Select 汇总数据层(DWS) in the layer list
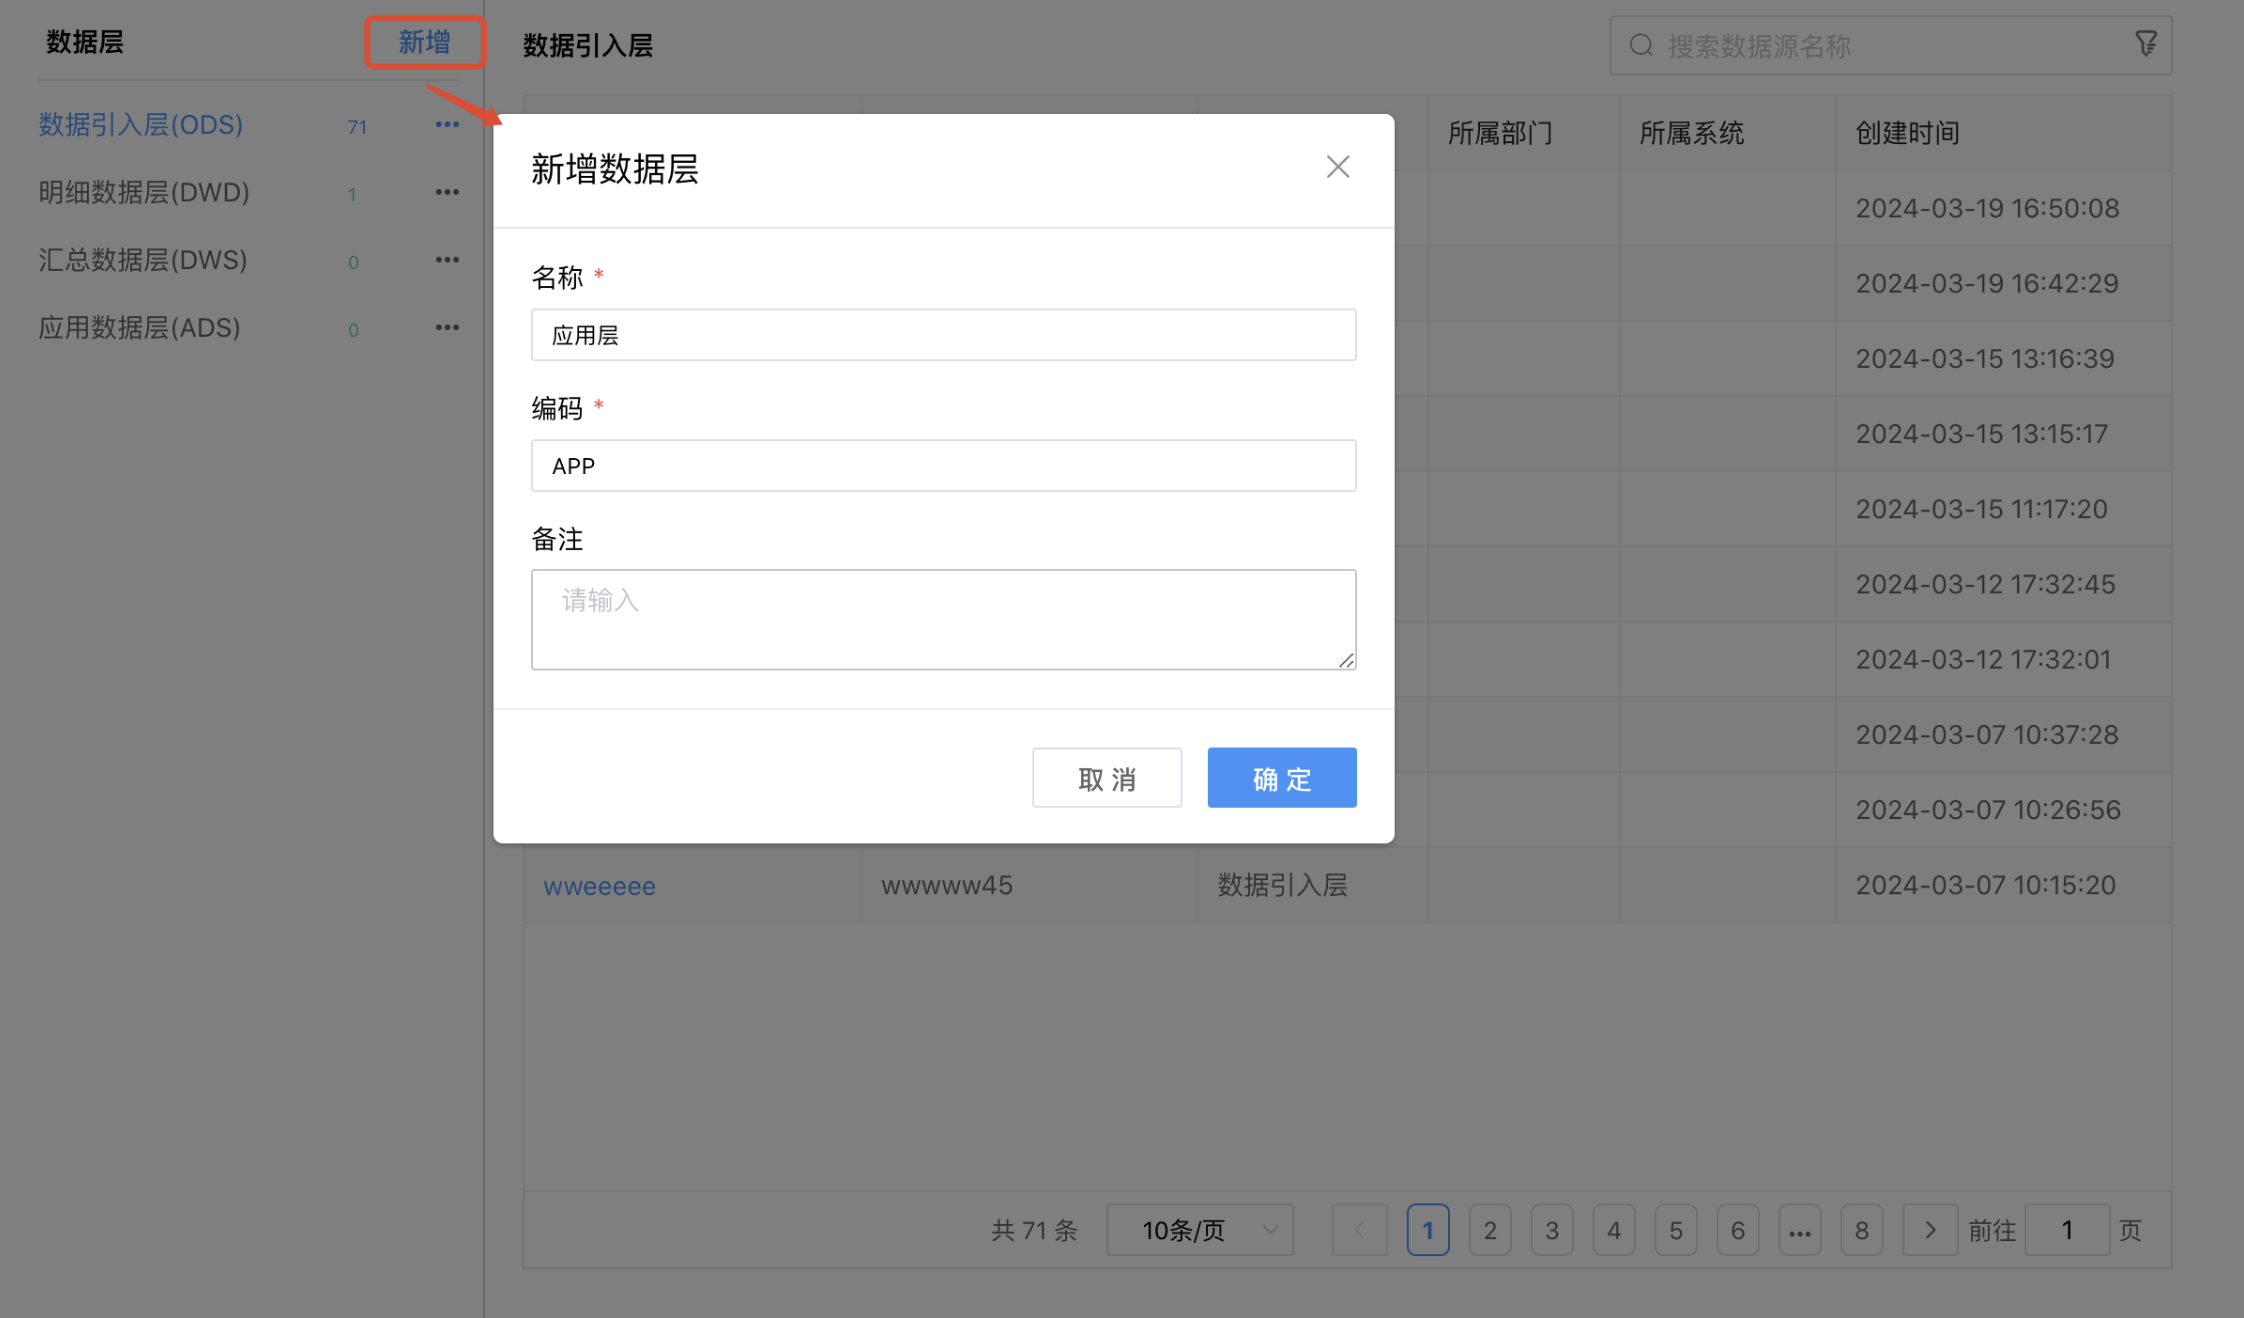Screen dimensions: 2244x1318 tap(143, 260)
